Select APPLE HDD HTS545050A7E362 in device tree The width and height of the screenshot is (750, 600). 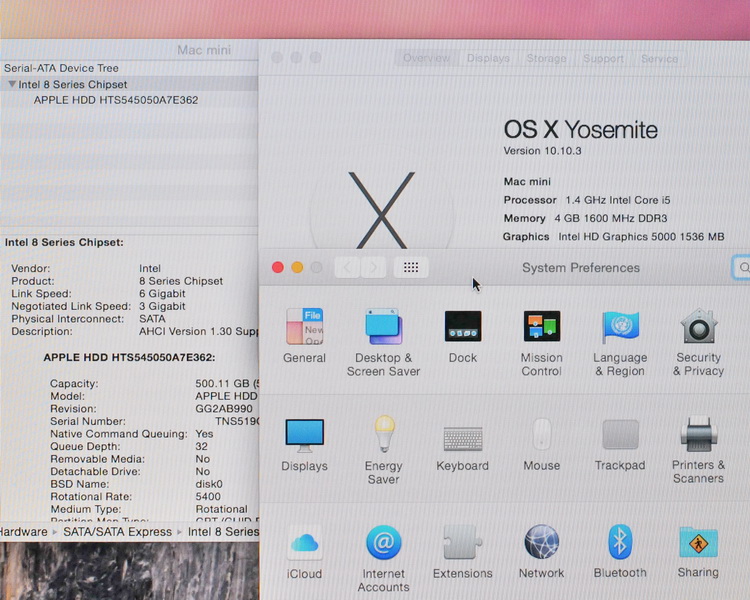(115, 100)
